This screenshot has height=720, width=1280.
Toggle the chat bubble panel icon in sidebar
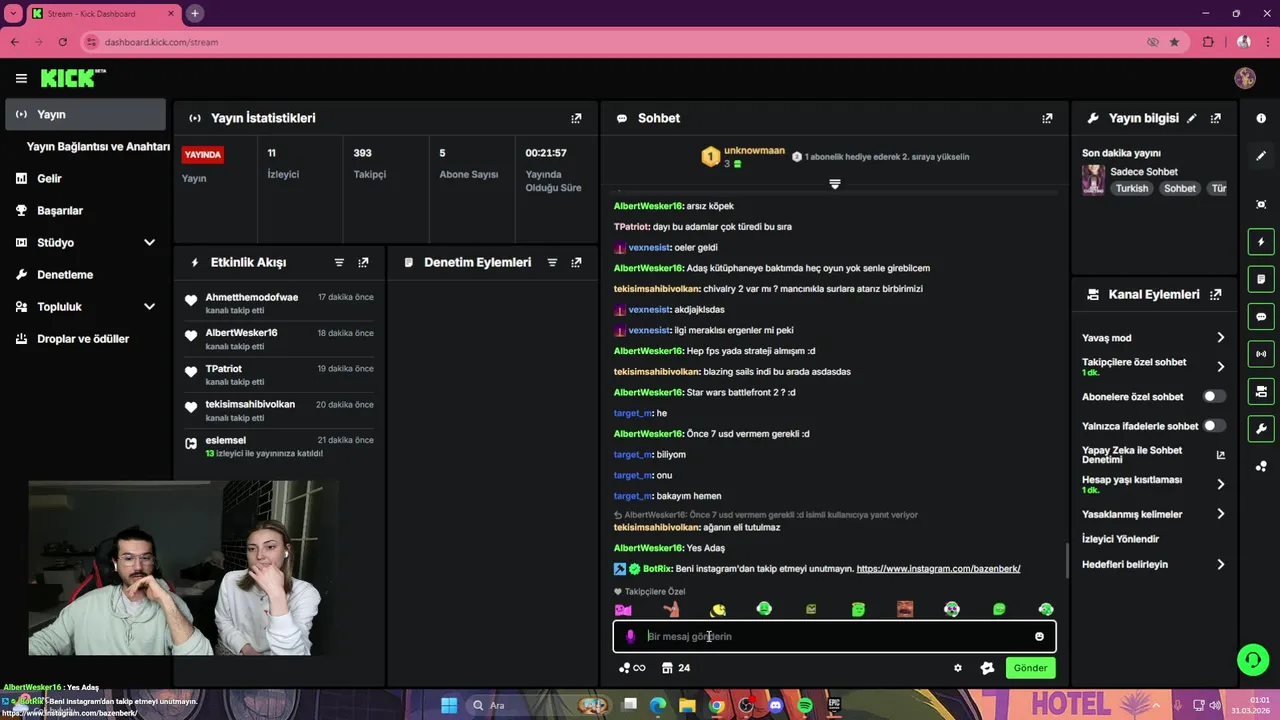1260,316
